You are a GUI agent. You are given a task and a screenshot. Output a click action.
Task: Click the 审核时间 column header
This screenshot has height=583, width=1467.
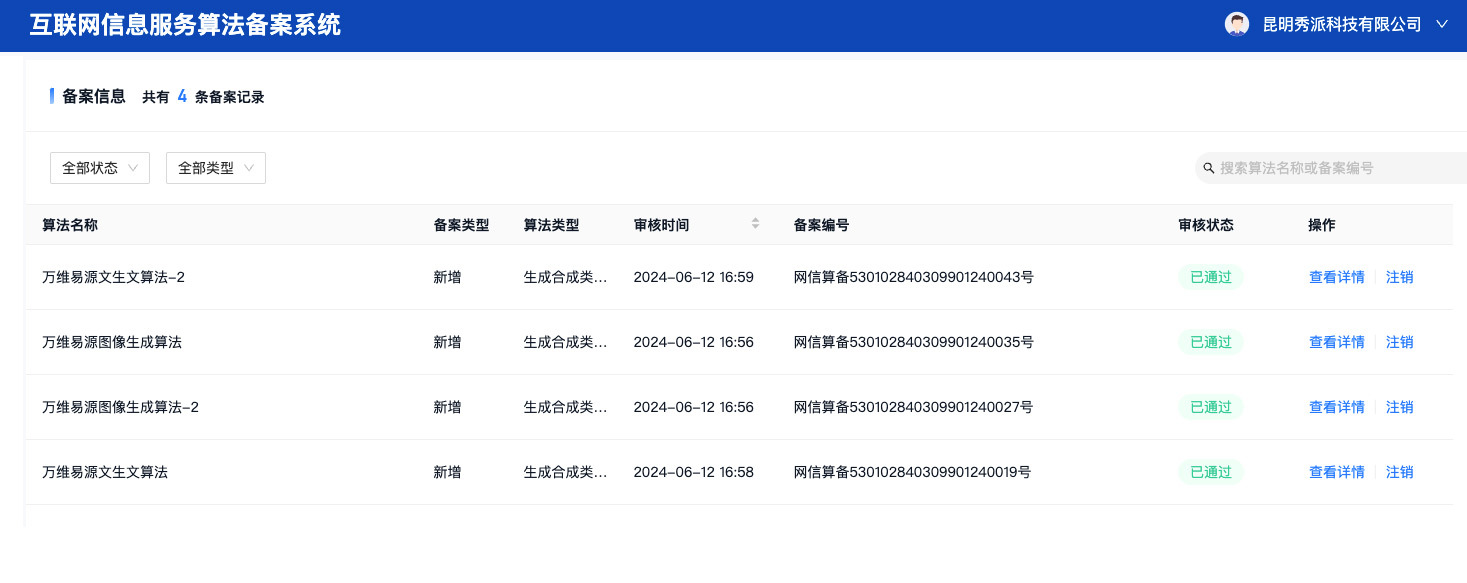pos(661,225)
